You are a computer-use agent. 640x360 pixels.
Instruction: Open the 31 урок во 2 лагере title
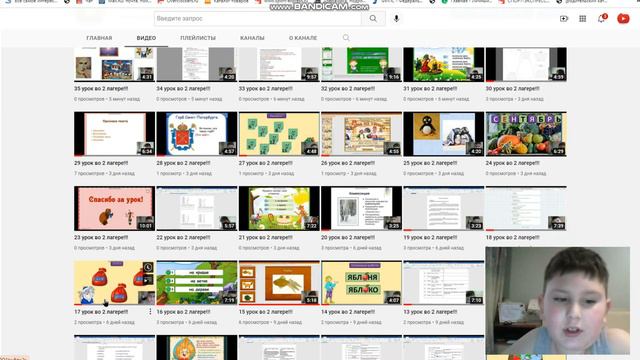point(430,89)
